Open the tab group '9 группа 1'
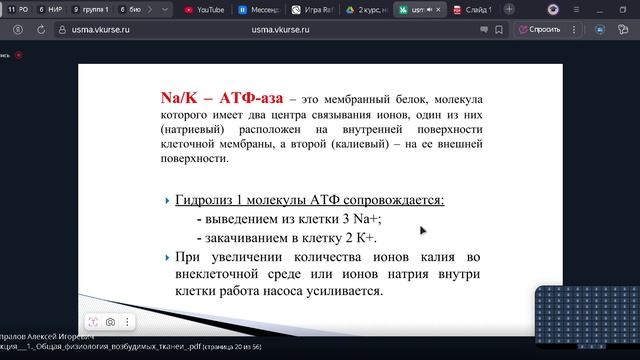The height and width of the screenshot is (360, 640). 91,9
